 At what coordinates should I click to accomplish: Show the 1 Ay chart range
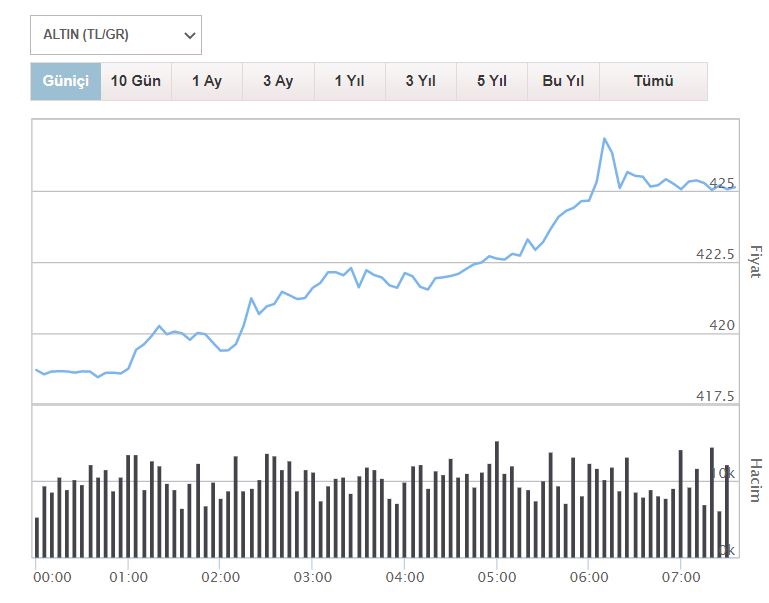tap(207, 81)
